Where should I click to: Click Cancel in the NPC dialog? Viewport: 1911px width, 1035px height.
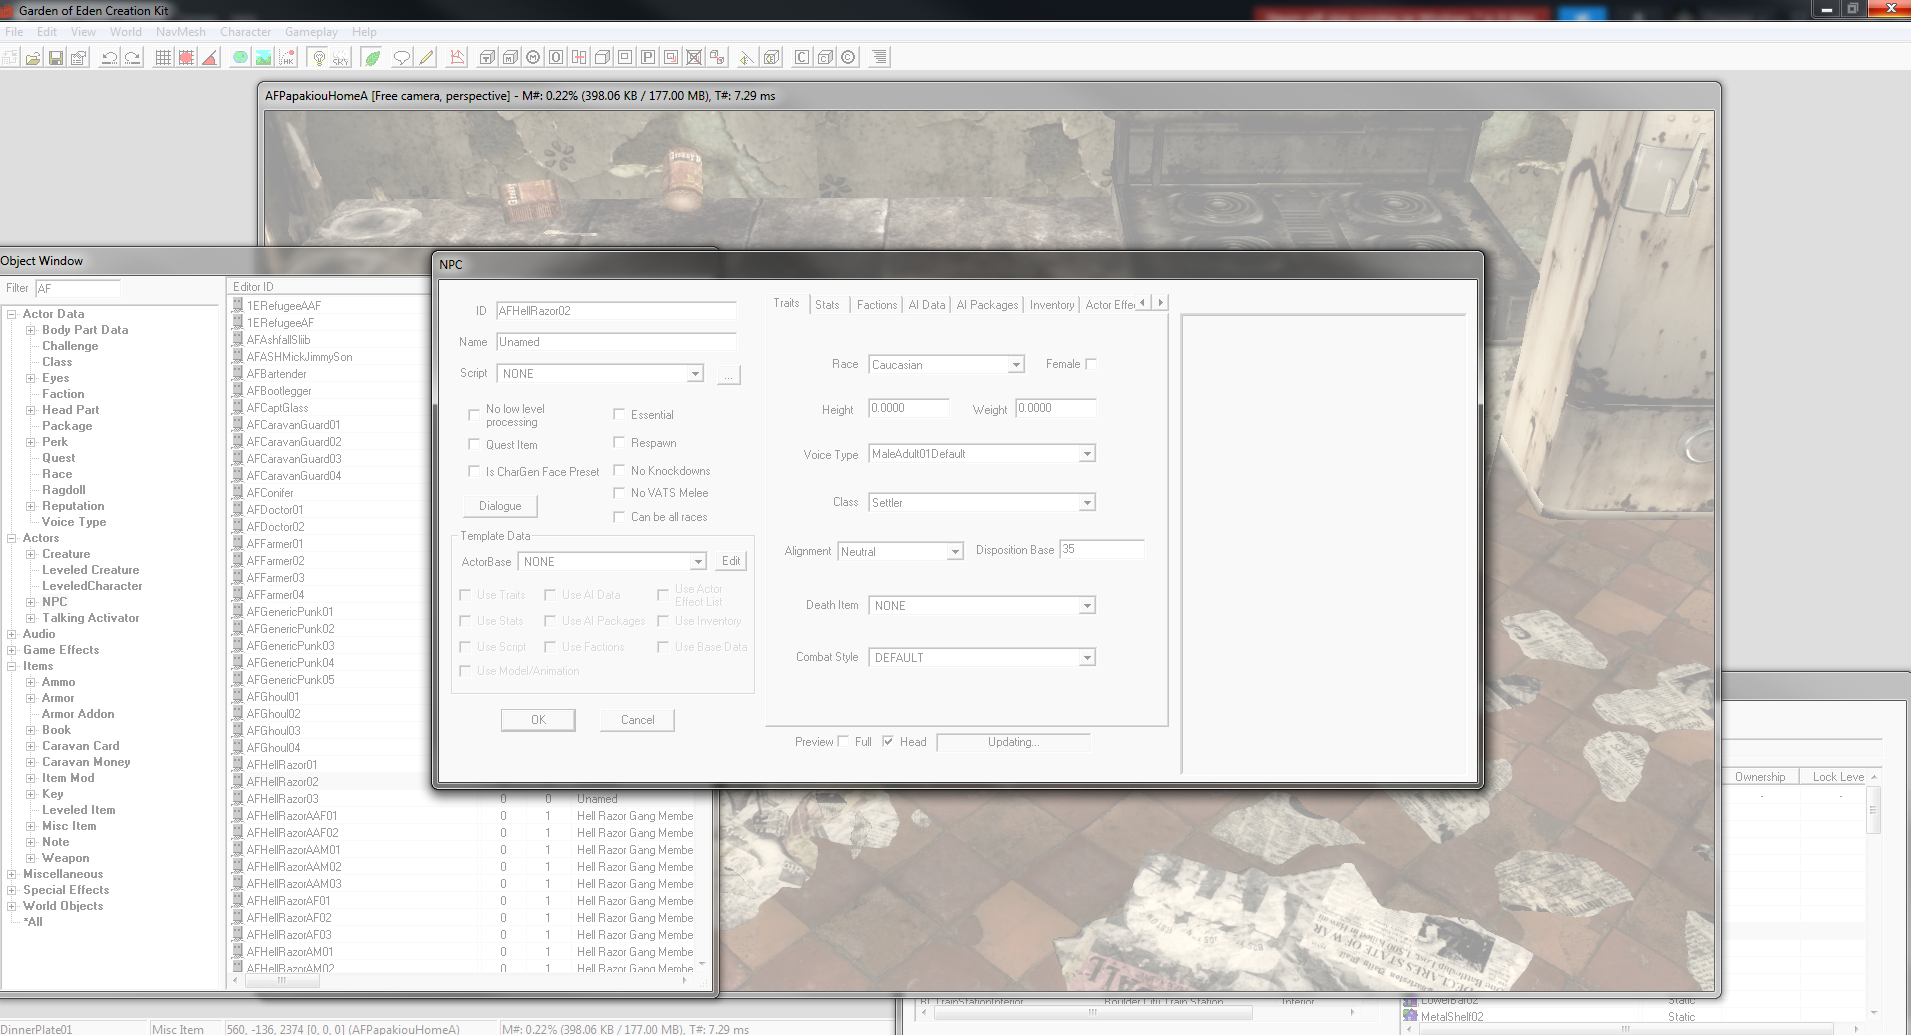coord(637,720)
